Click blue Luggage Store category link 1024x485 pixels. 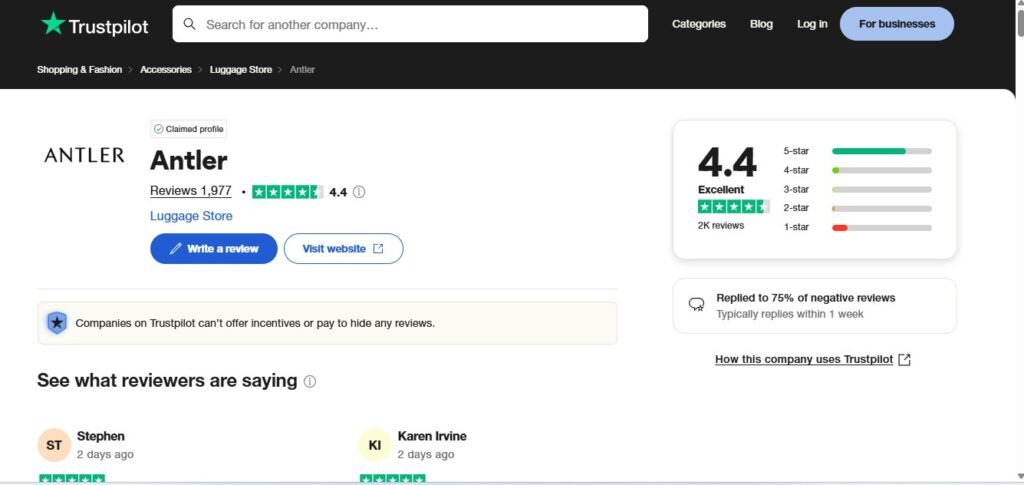coord(191,216)
